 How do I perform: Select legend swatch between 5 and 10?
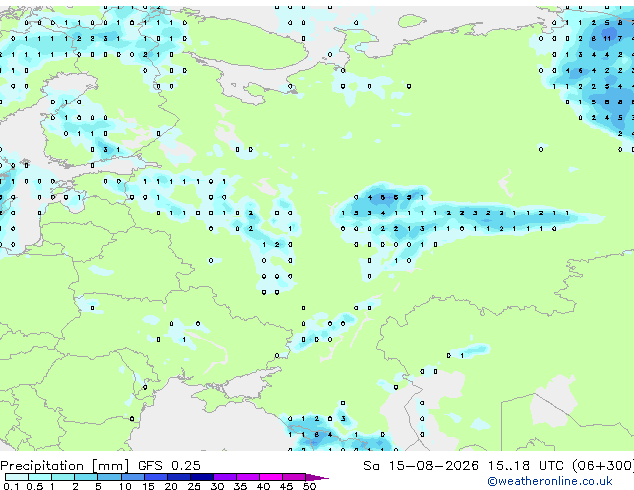tap(110, 477)
